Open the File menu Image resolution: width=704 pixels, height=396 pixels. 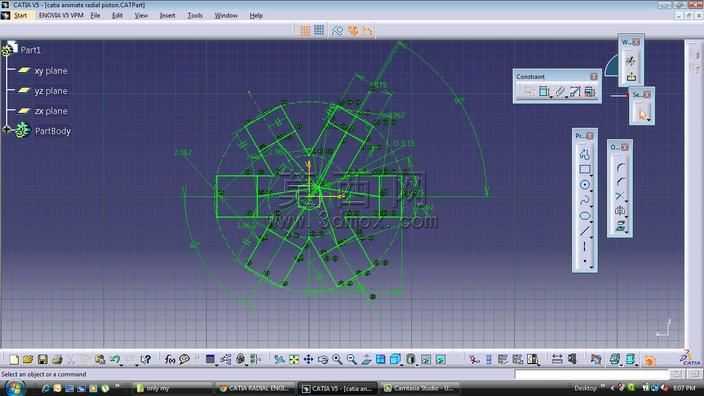point(95,15)
